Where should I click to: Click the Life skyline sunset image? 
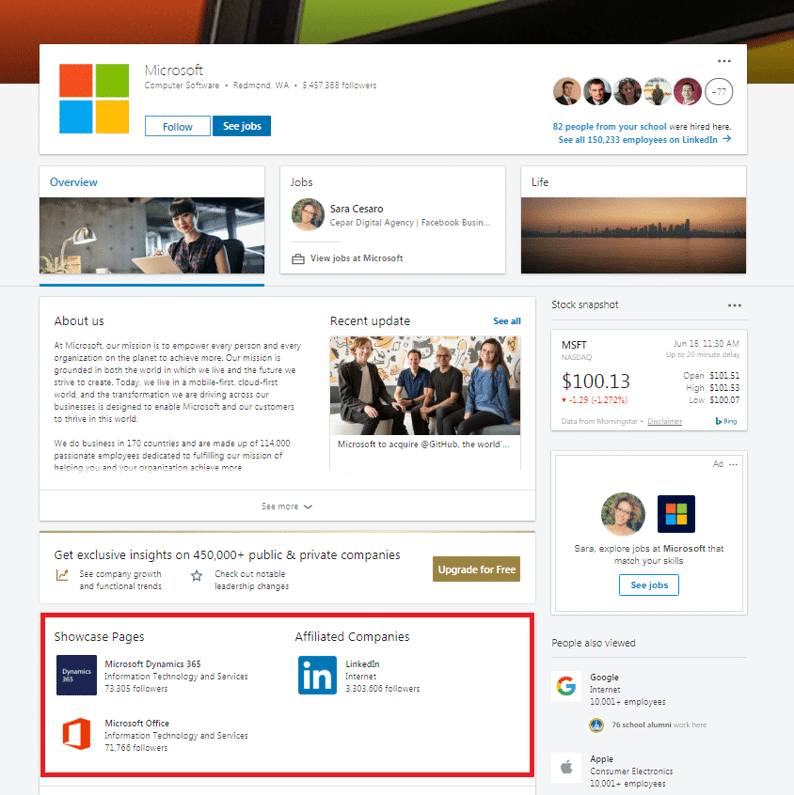(x=633, y=235)
